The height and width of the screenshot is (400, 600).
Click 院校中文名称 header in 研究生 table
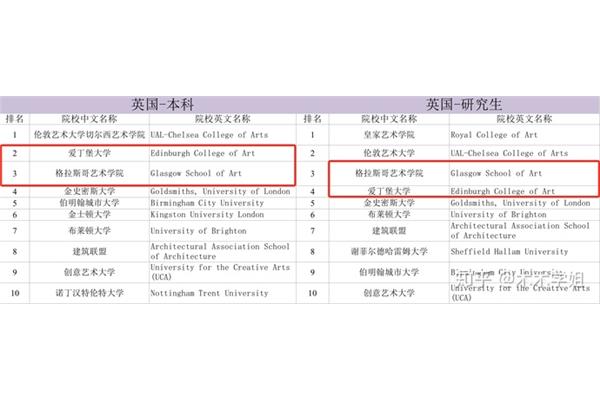click(389, 119)
